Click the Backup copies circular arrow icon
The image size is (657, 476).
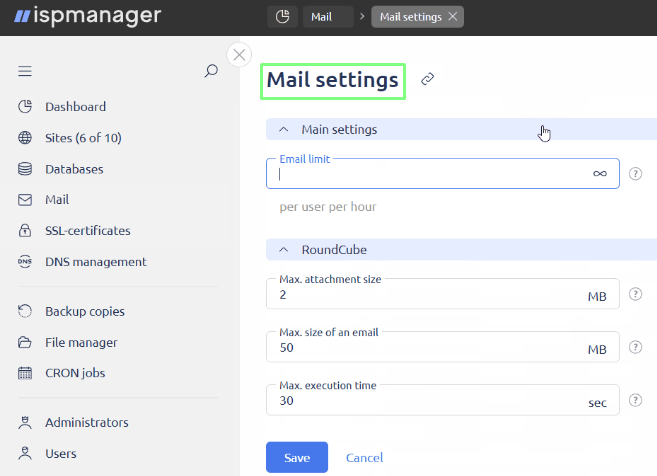coord(25,311)
